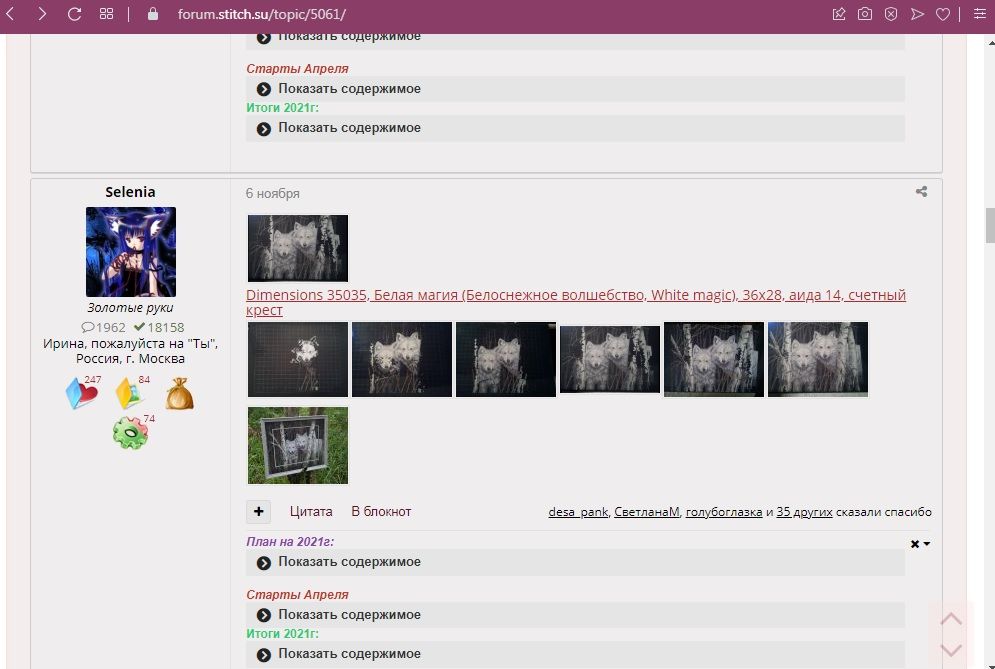Click the heart bookmark icon in toolbar
Screen dimensions: 995x669
(x=942, y=14)
